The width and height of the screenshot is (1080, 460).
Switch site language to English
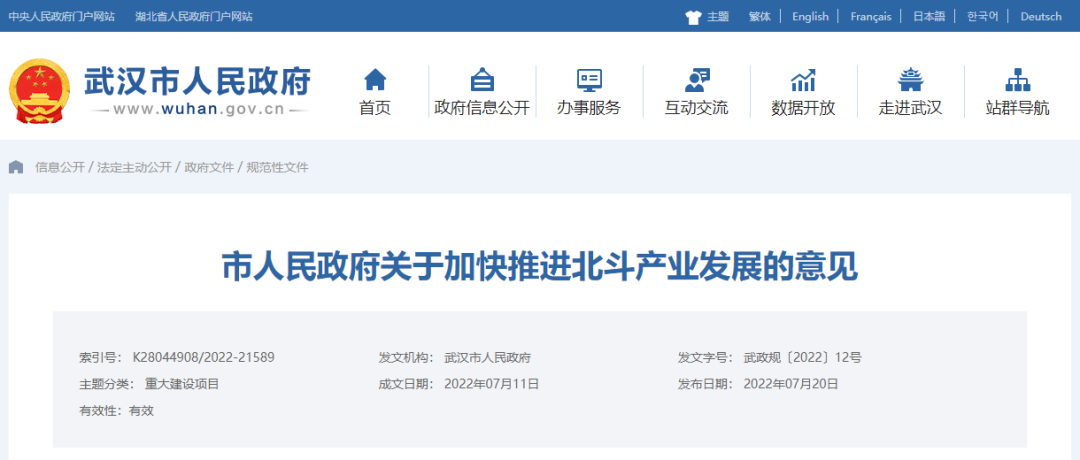[x=810, y=17]
